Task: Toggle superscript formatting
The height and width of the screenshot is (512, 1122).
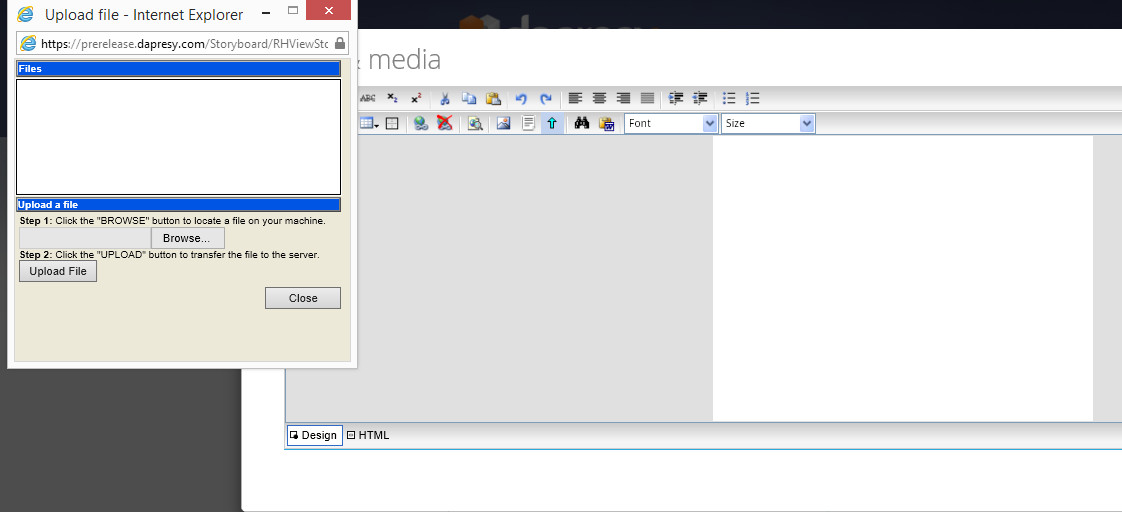Action: 416,98
